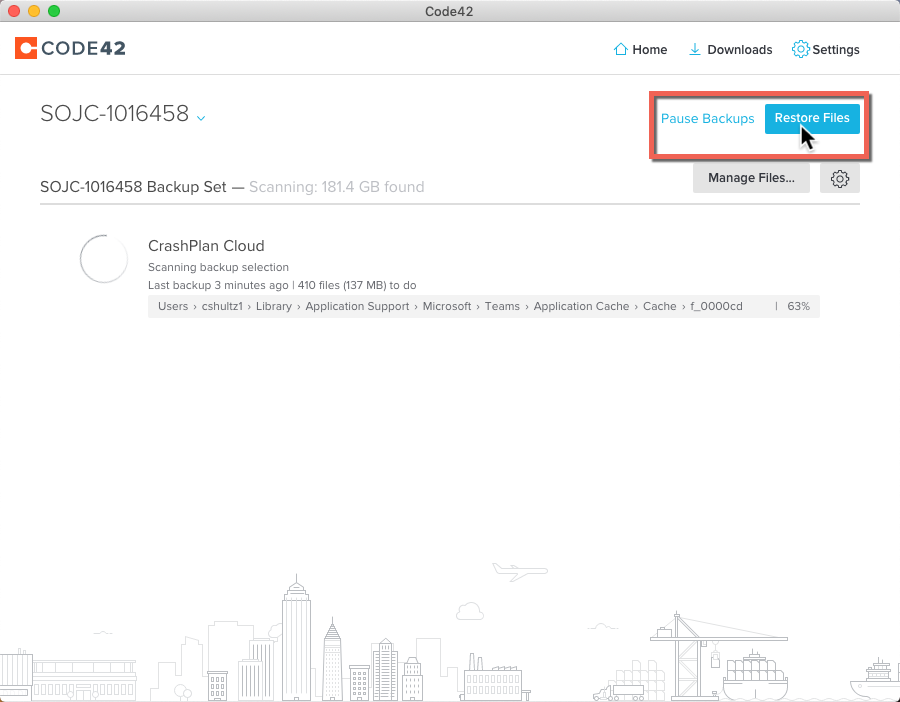Open the Settings gear icon in header

[x=800, y=49]
